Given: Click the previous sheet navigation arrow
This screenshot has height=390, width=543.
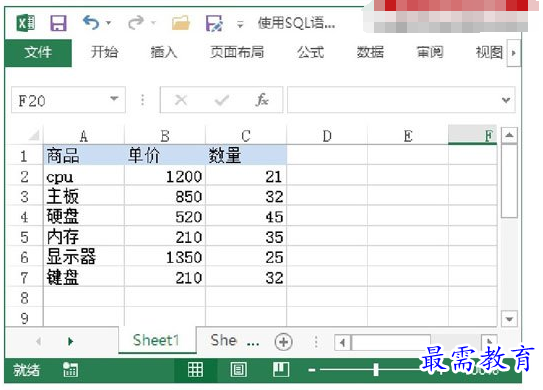Looking at the screenshot, I should coord(39,342).
